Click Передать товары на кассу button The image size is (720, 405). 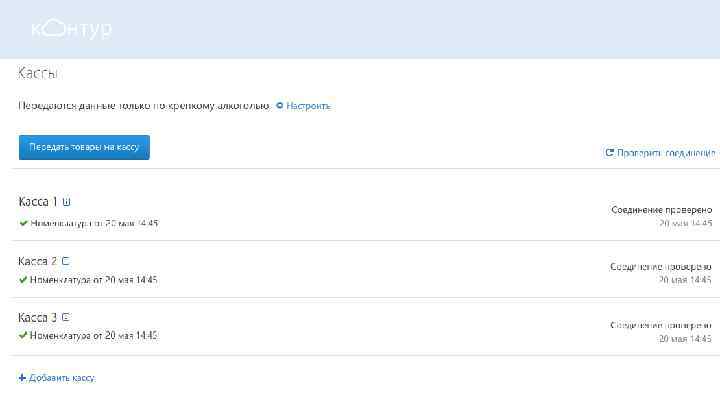coord(84,147)
